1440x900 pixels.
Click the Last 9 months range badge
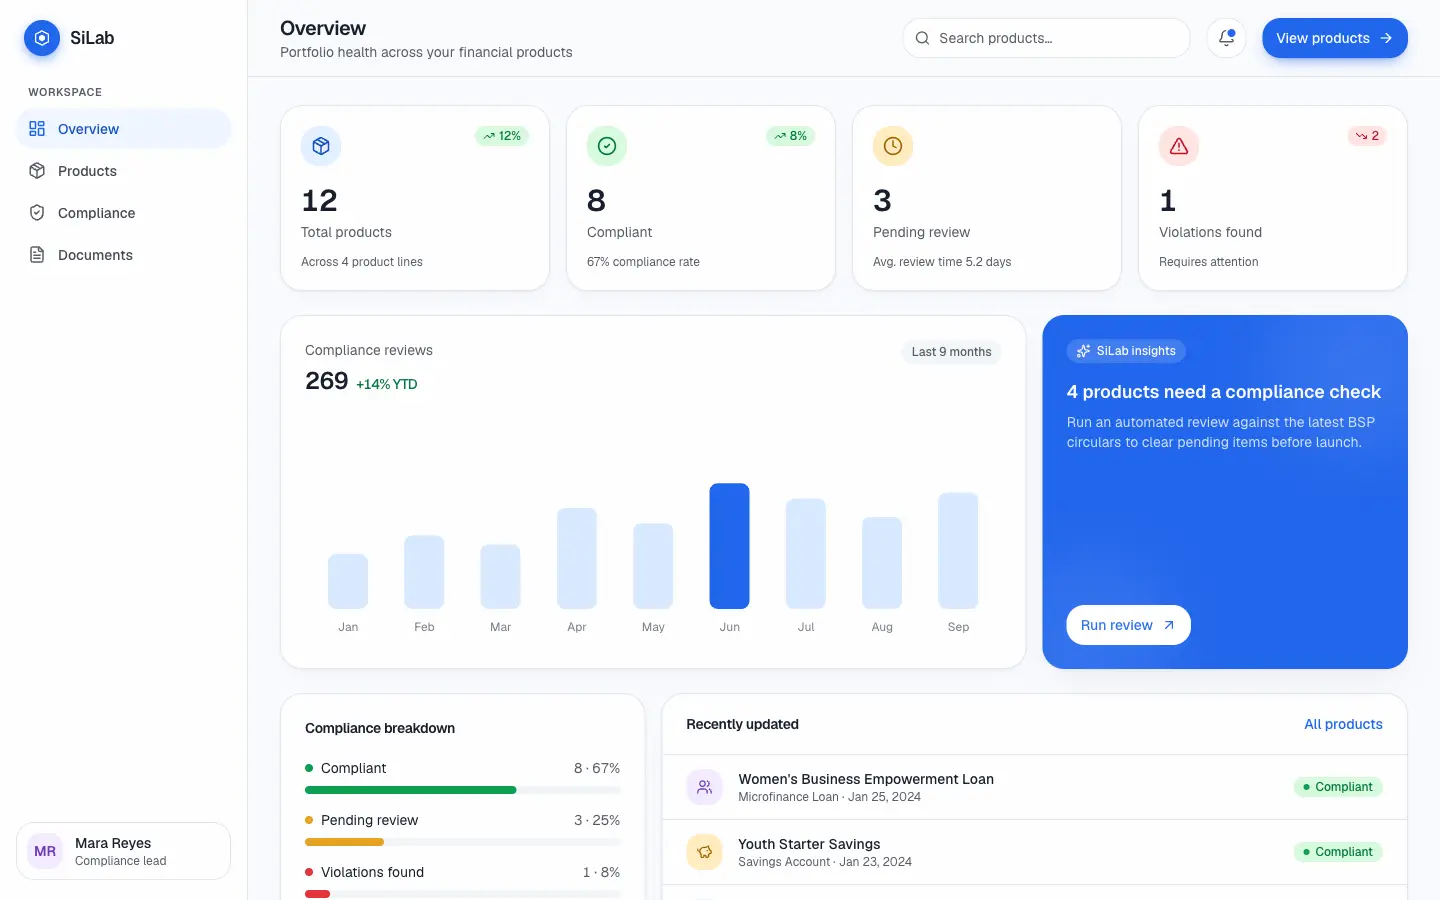[x=951, y=352]
